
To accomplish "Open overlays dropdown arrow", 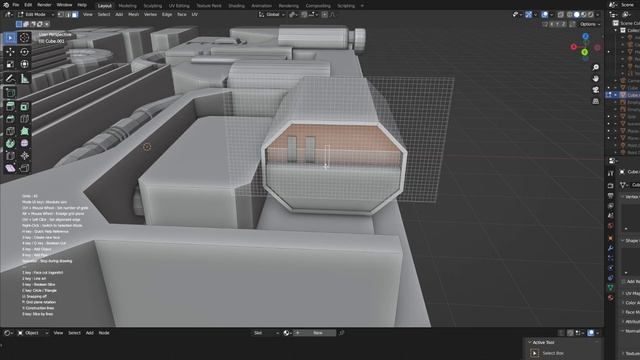I will coord(551,14).
